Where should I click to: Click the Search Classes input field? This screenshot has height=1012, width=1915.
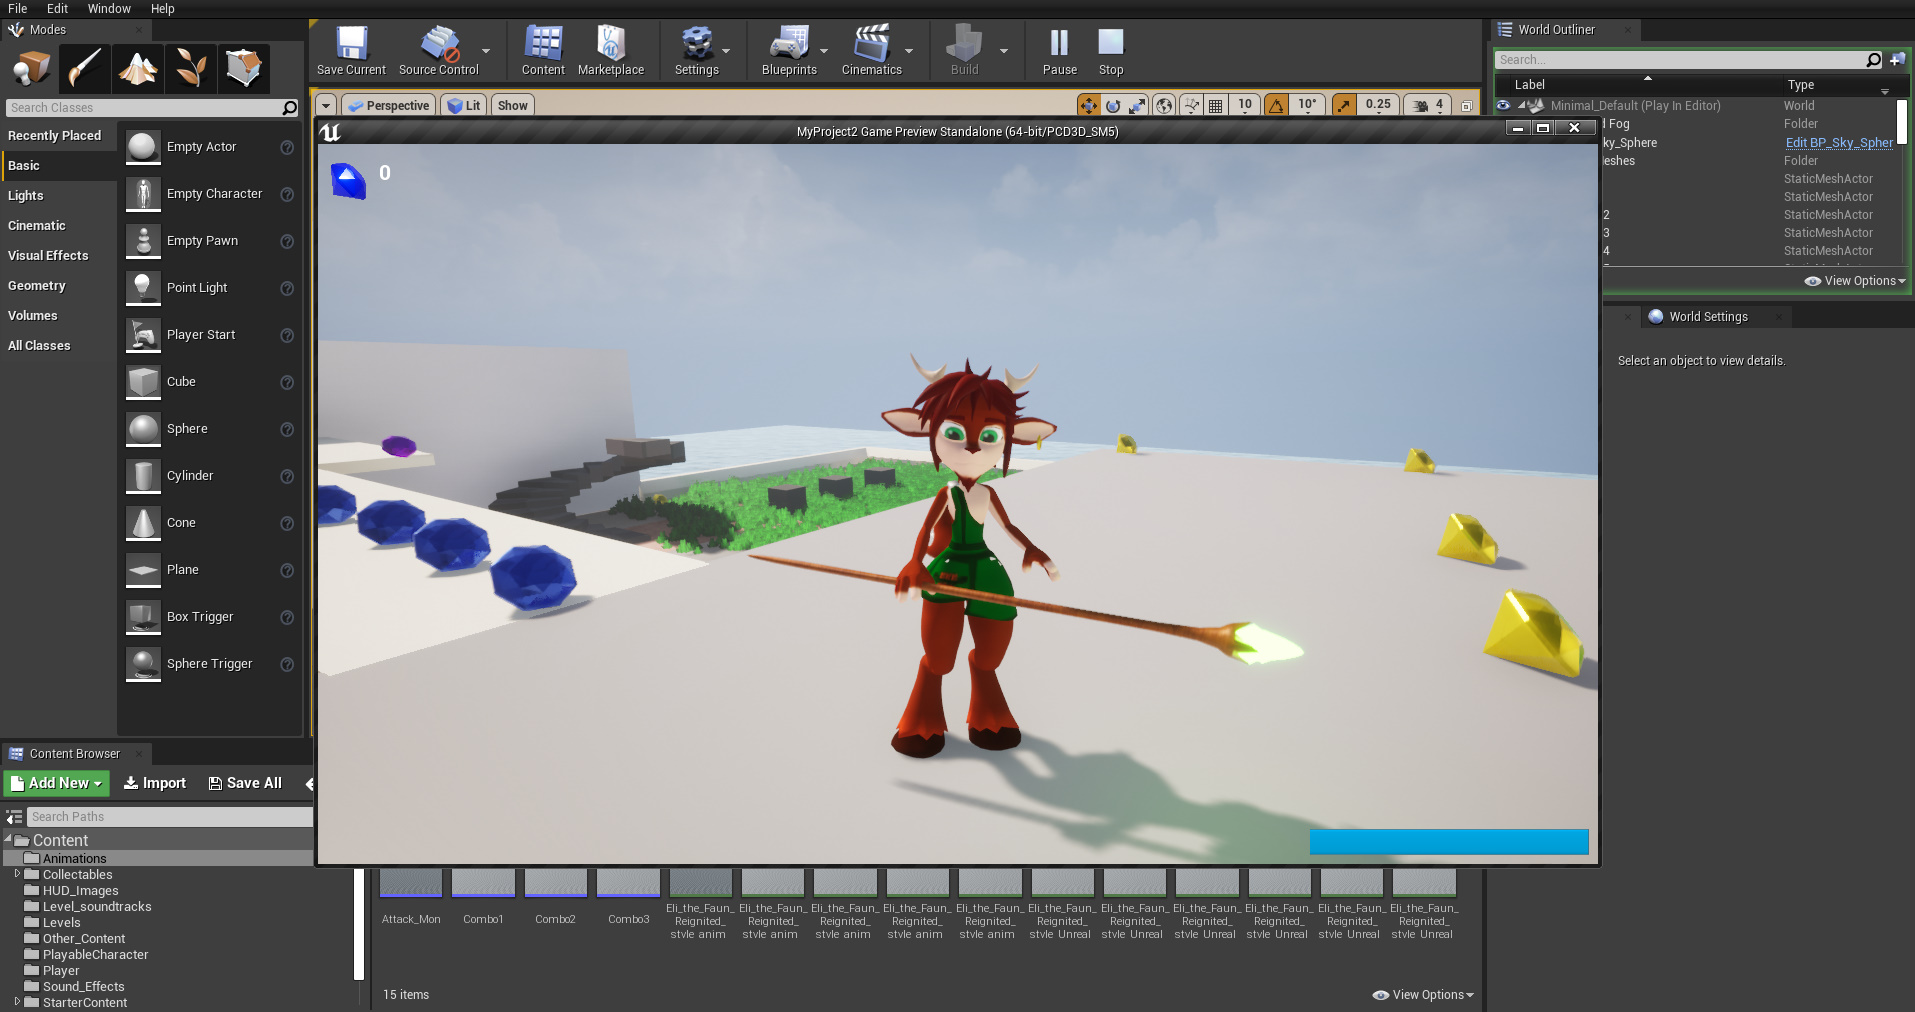point(152,108)
